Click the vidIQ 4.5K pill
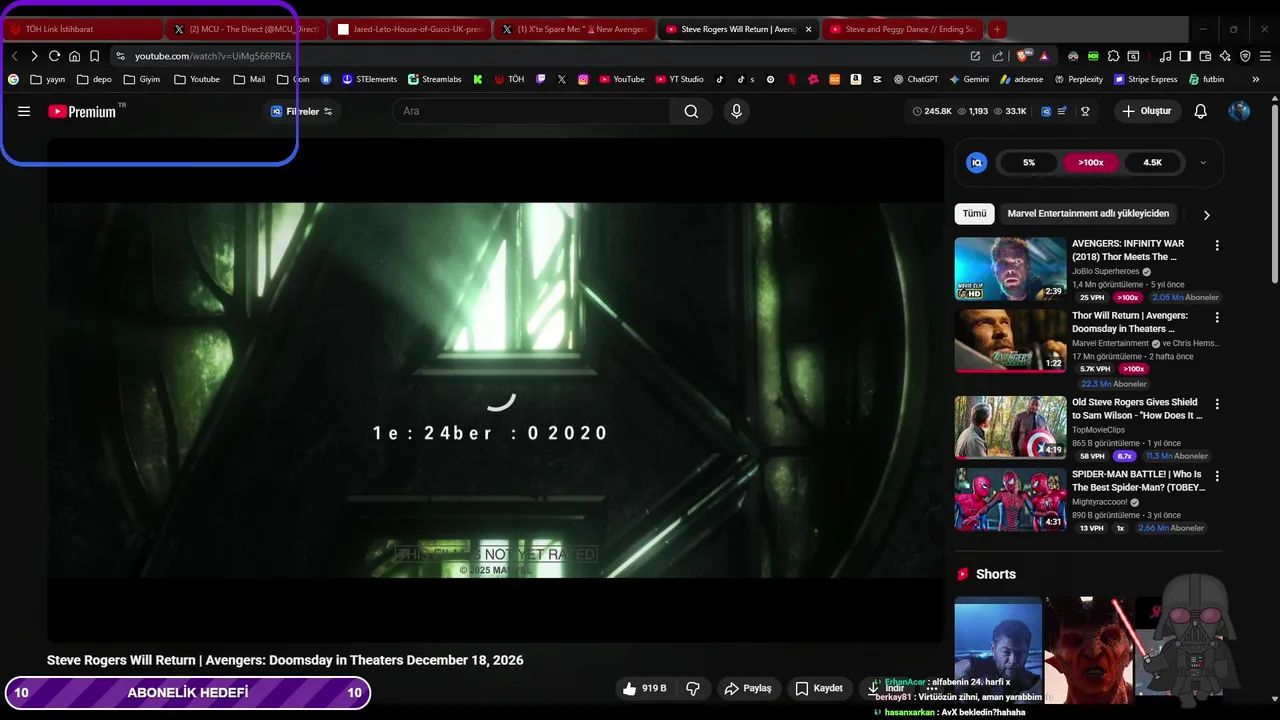Screen dimensions: 1280x720 [x=1153, y=162]
